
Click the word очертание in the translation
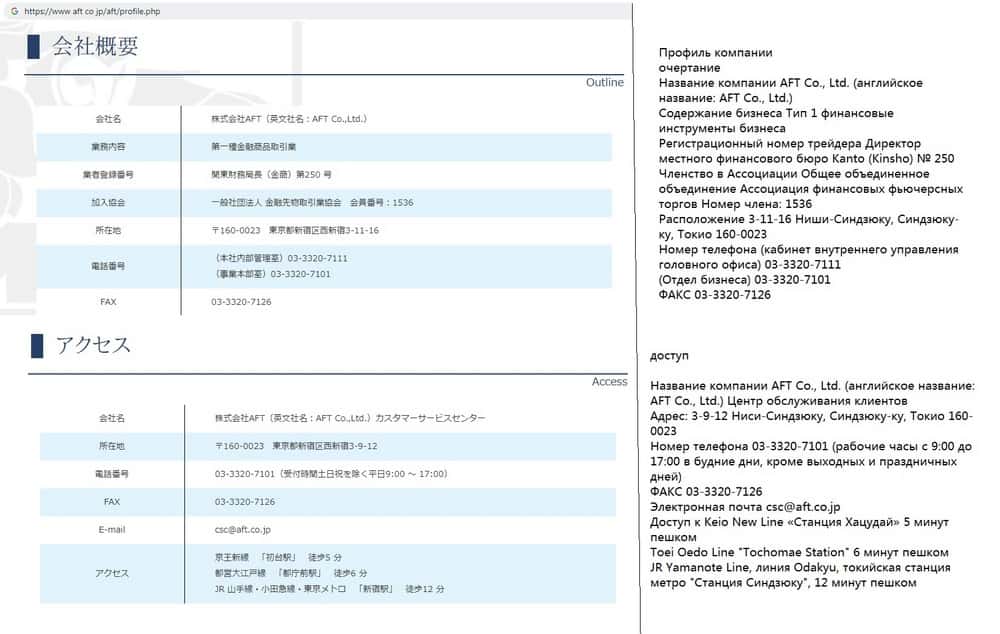point(689,68)
